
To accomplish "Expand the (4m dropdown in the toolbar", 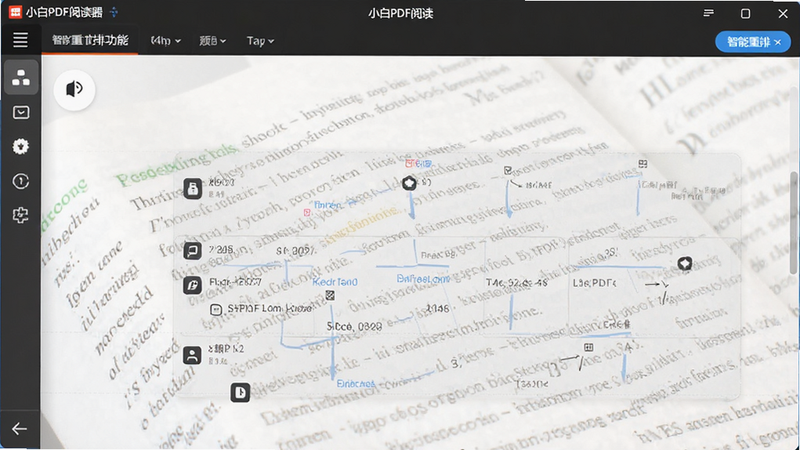I will 166,41.
